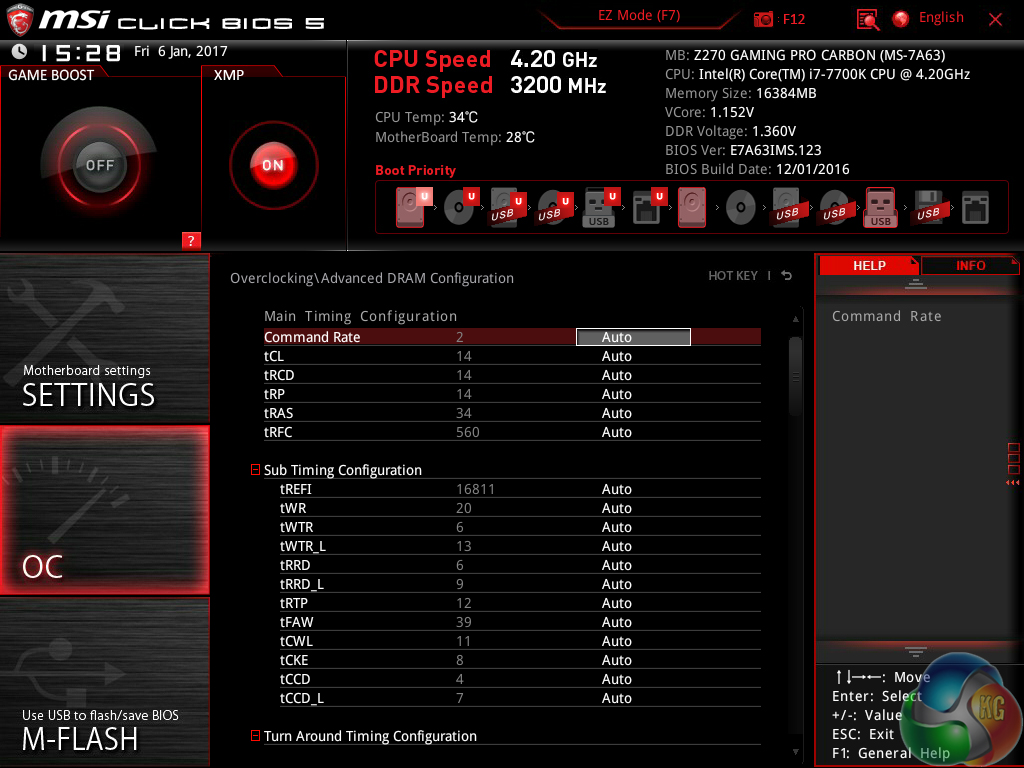
Task: Click the tREFI value 16811
Action: coord(475,489)
